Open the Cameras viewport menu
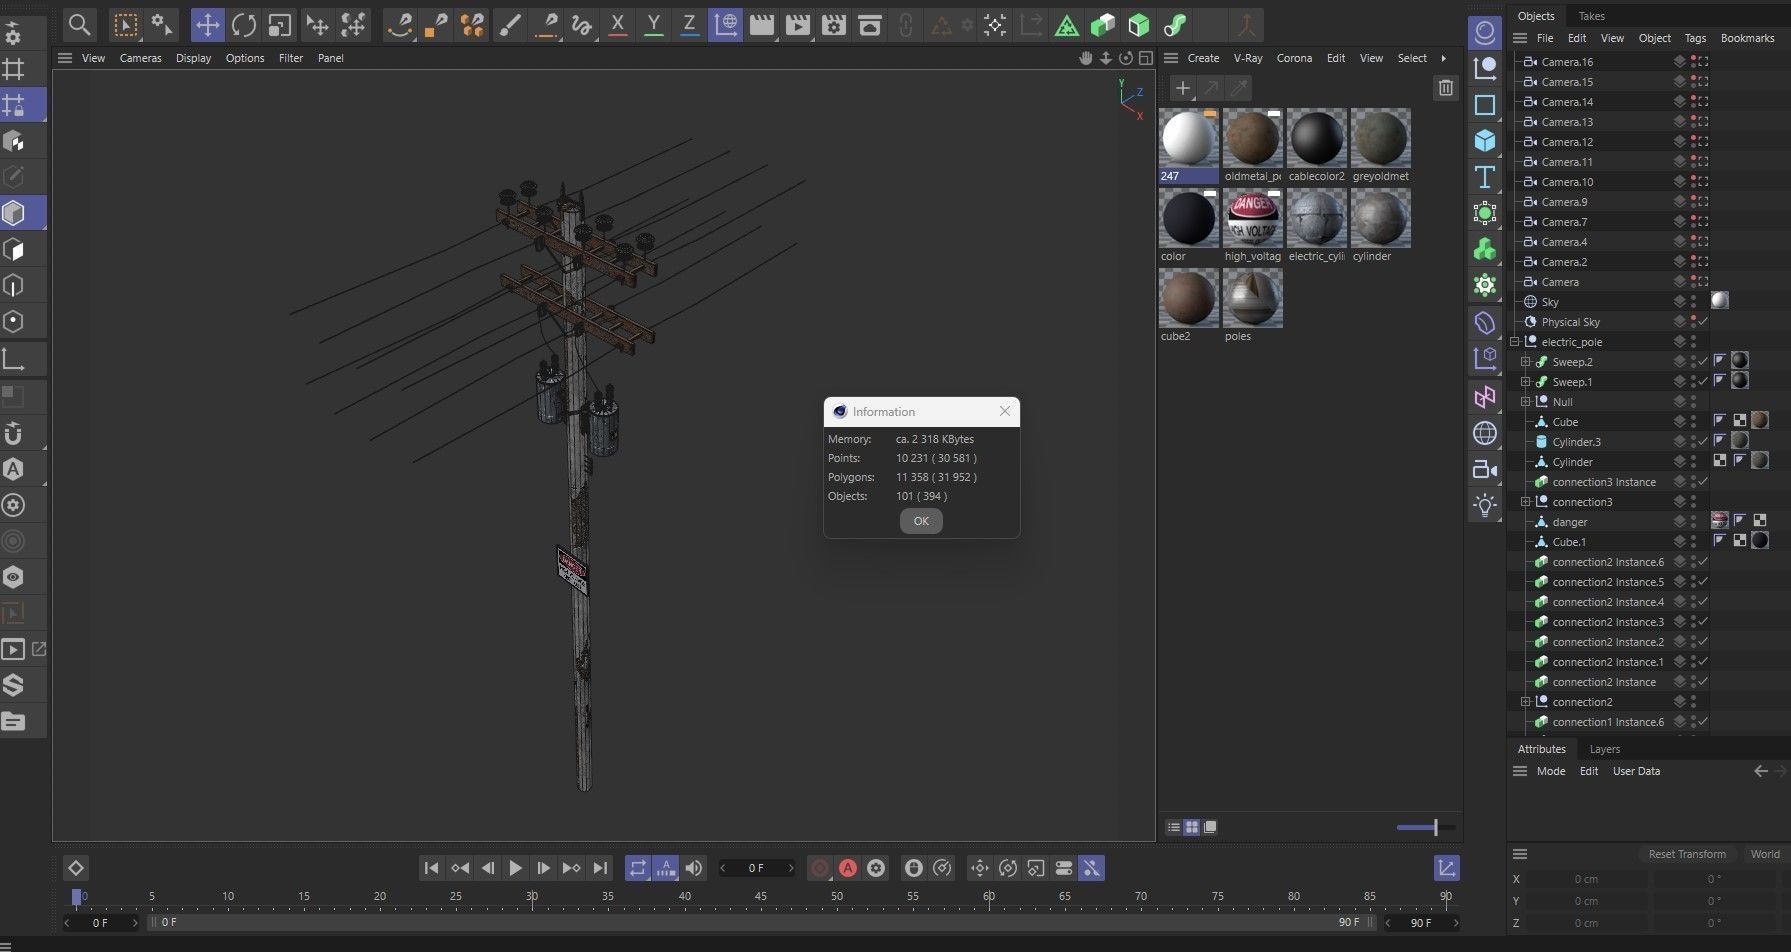Image resolution: width=1791 pixels, height=952 pixels. [140, 58]
